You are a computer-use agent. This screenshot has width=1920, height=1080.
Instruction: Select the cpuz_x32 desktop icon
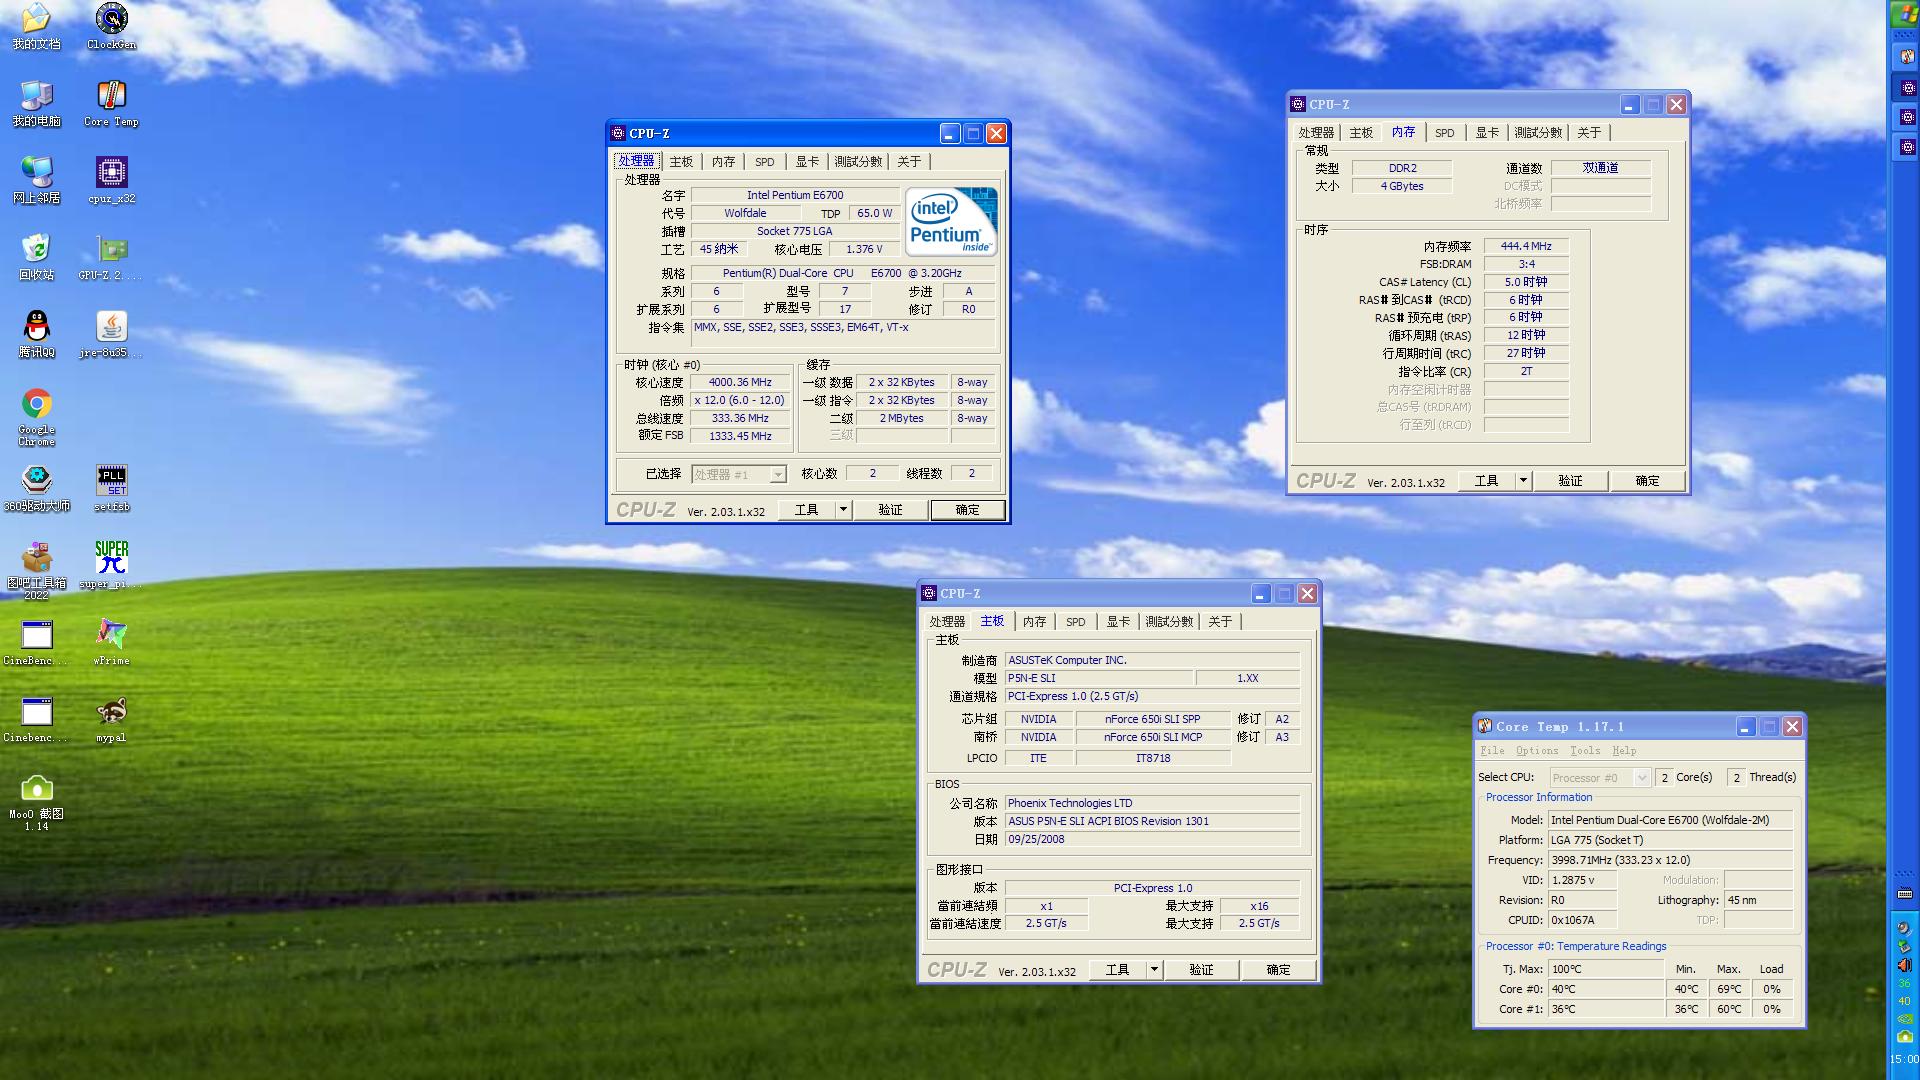coord(111,180)
